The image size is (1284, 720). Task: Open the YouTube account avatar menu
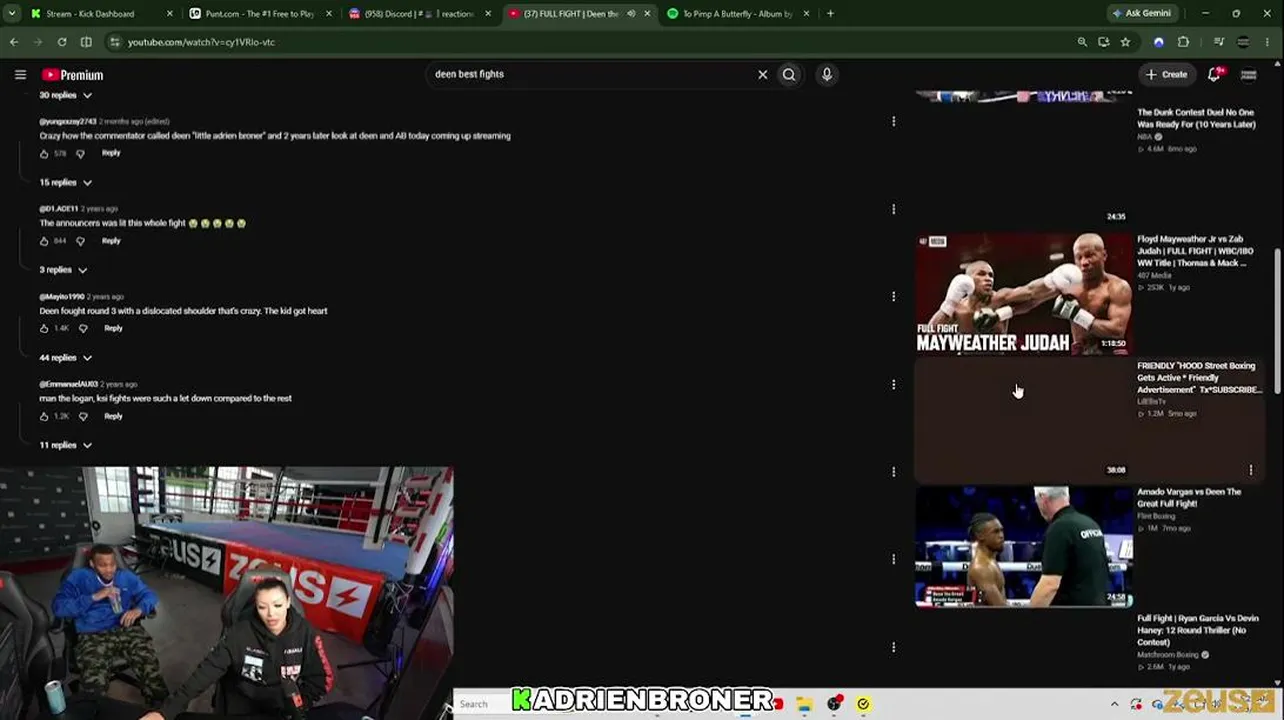coord(1249,74)
